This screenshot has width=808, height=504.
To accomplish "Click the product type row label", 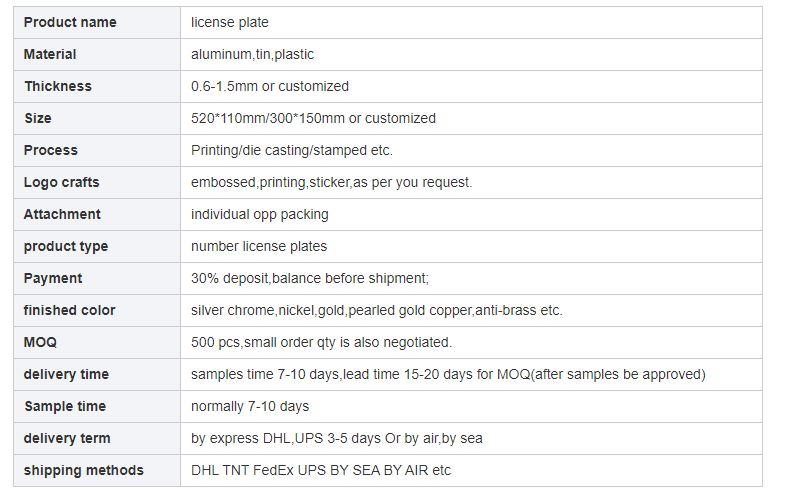I will pyautogui.click(x=66, y=246).
